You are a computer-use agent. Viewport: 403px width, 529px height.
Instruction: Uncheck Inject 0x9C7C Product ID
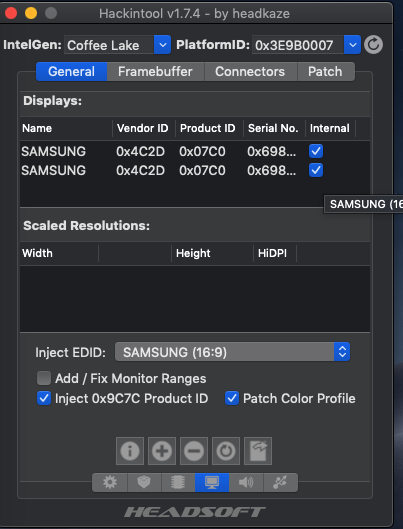[x=44, y=398]
